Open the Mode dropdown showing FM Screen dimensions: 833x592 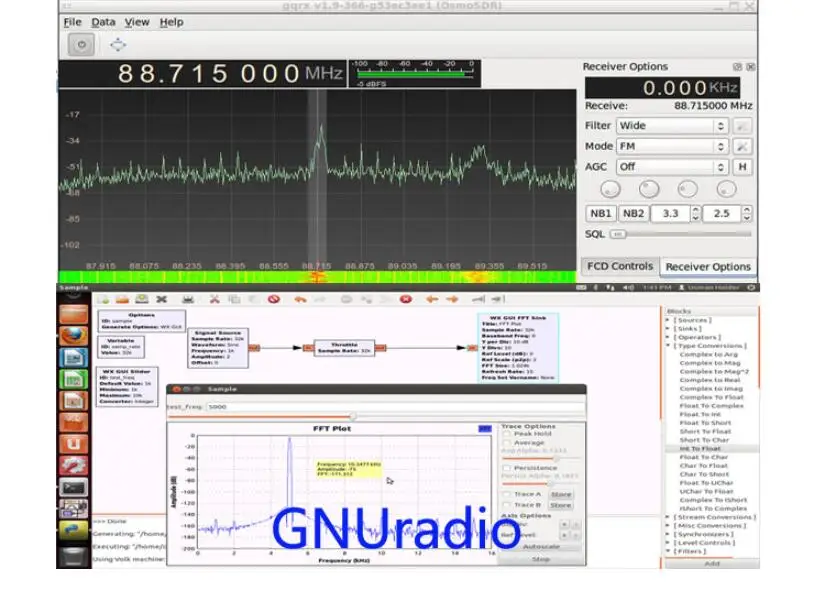(672, 146)
